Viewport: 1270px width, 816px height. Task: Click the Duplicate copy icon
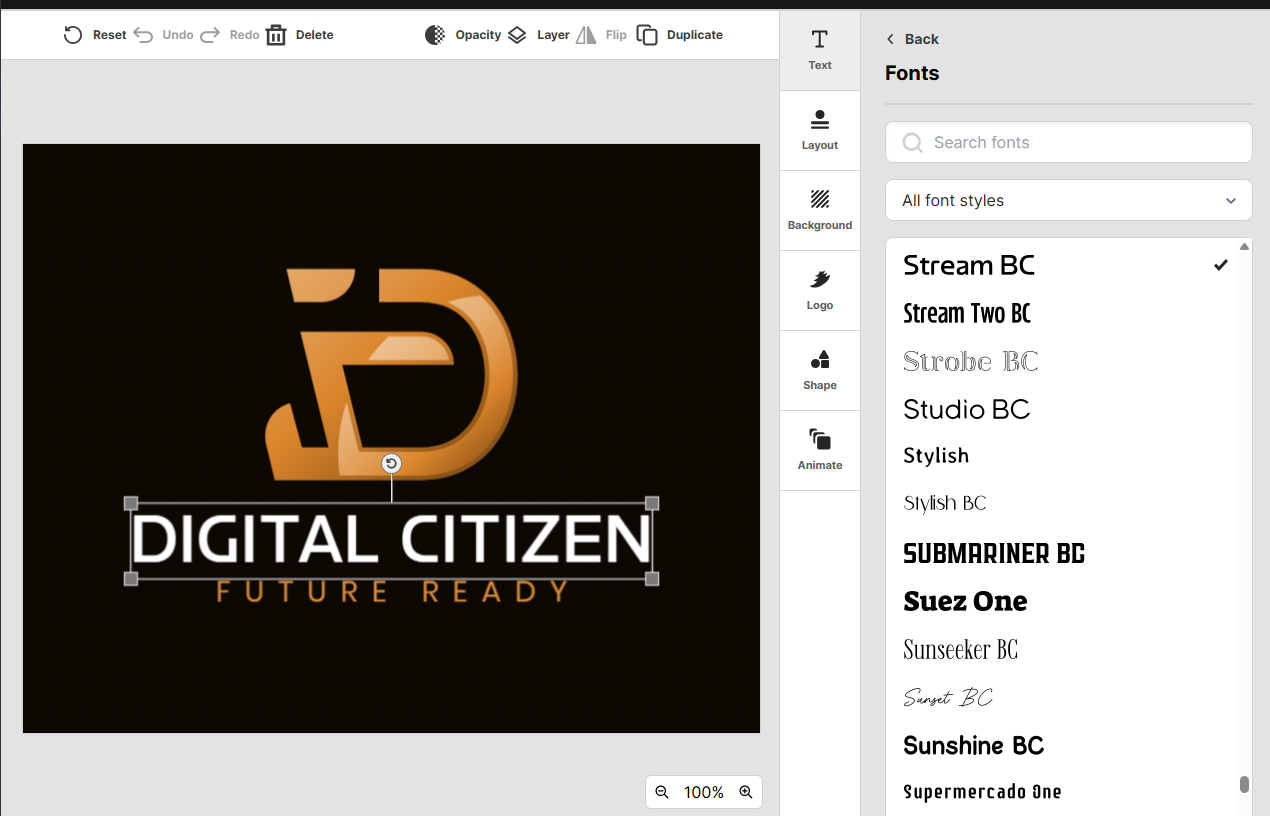(x=647, y=35)
